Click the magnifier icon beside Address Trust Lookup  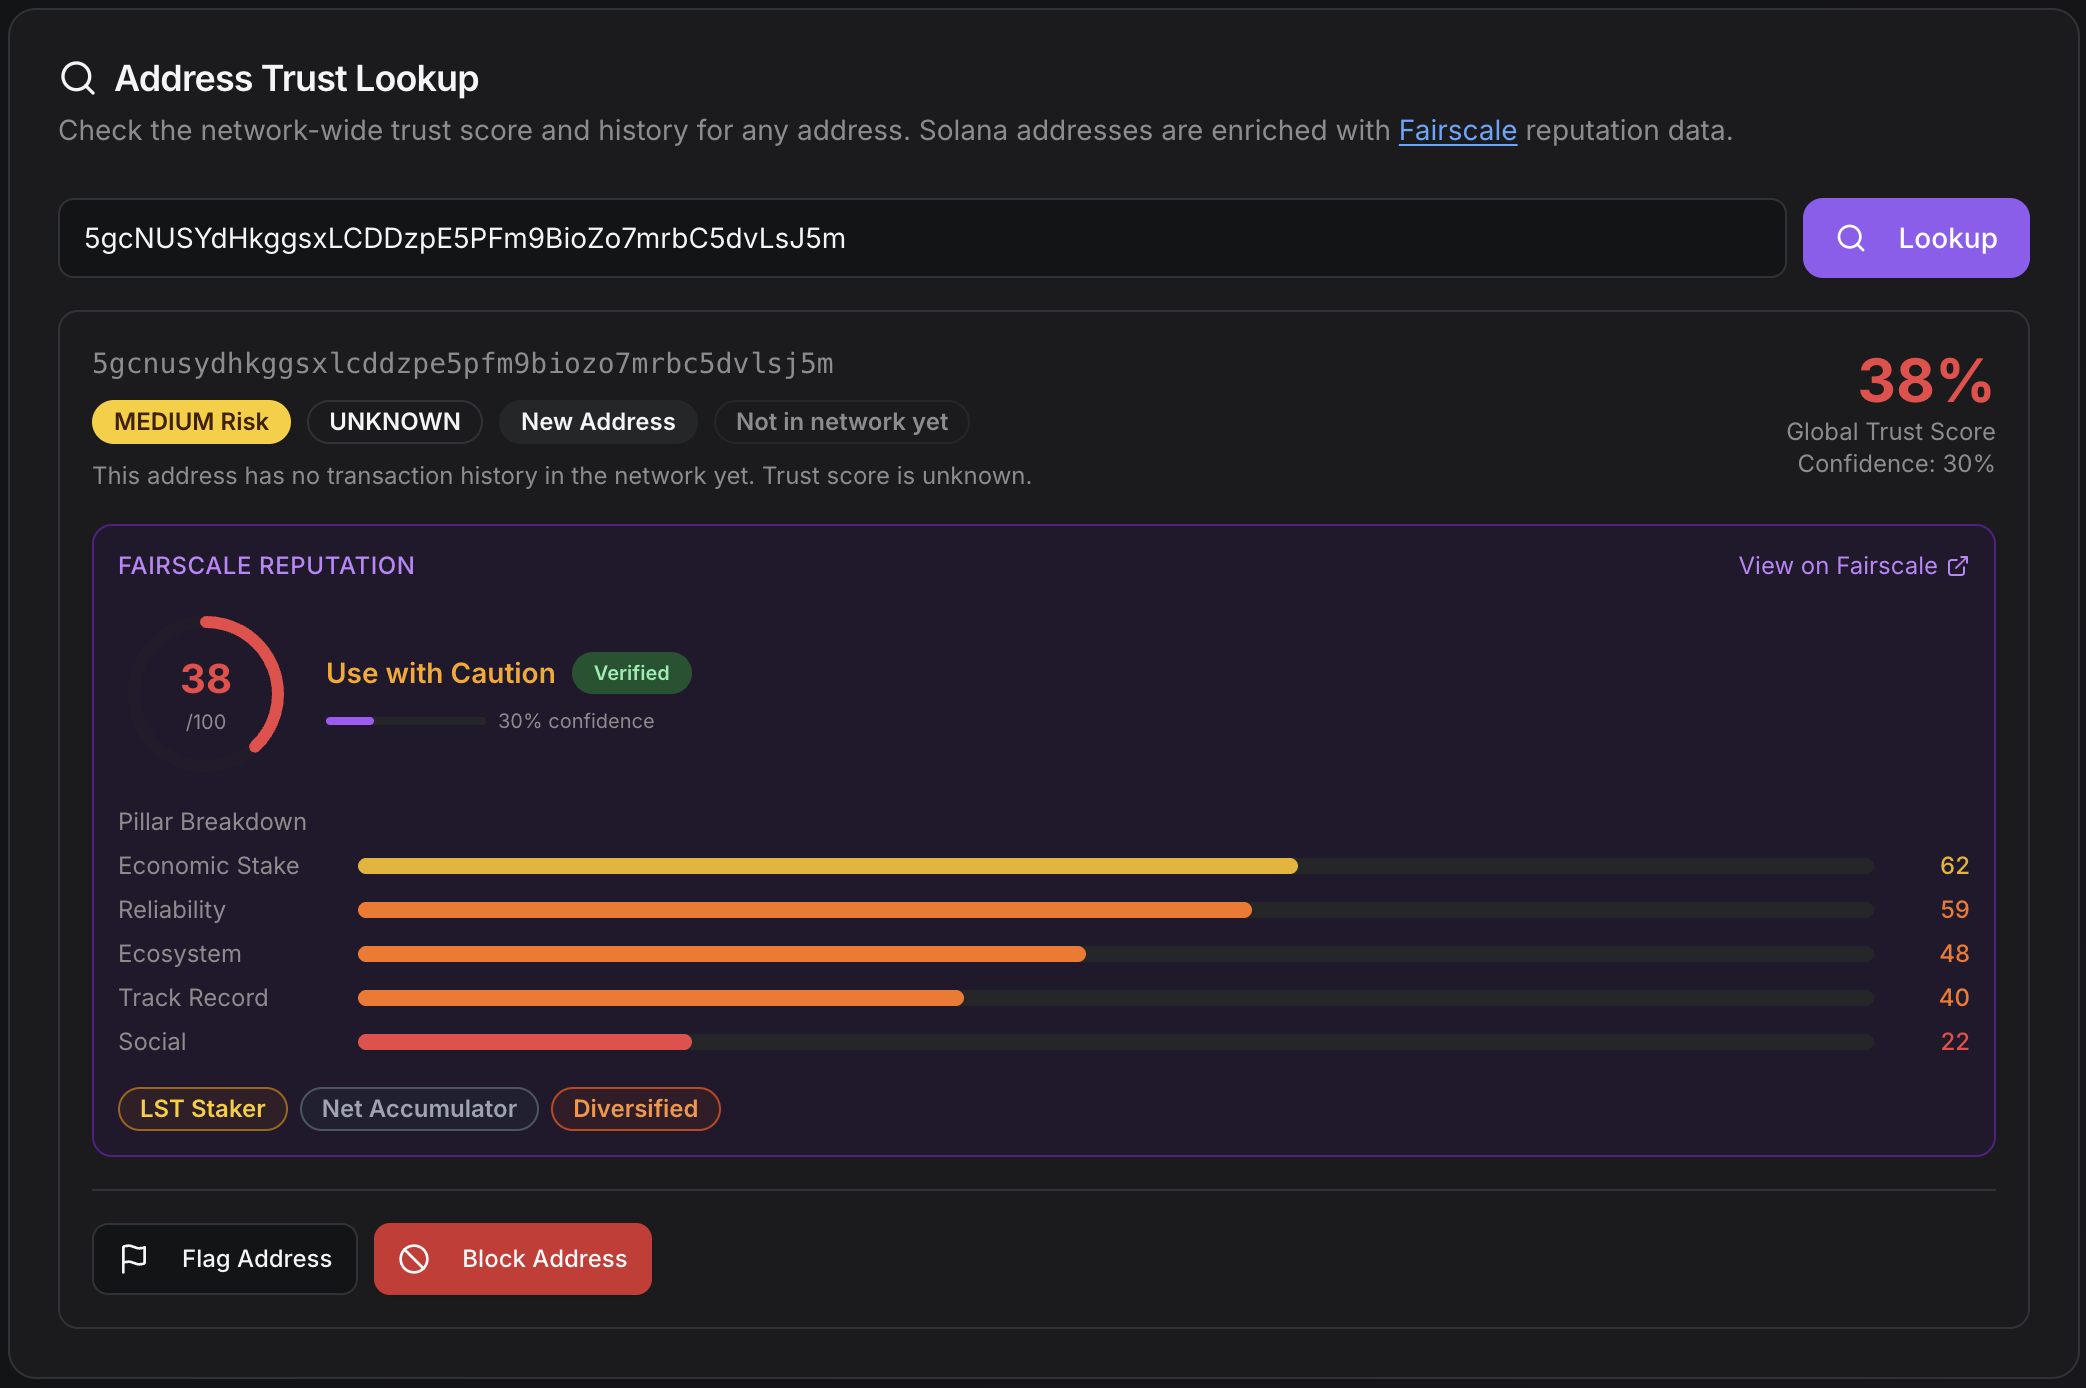(78, 78)
